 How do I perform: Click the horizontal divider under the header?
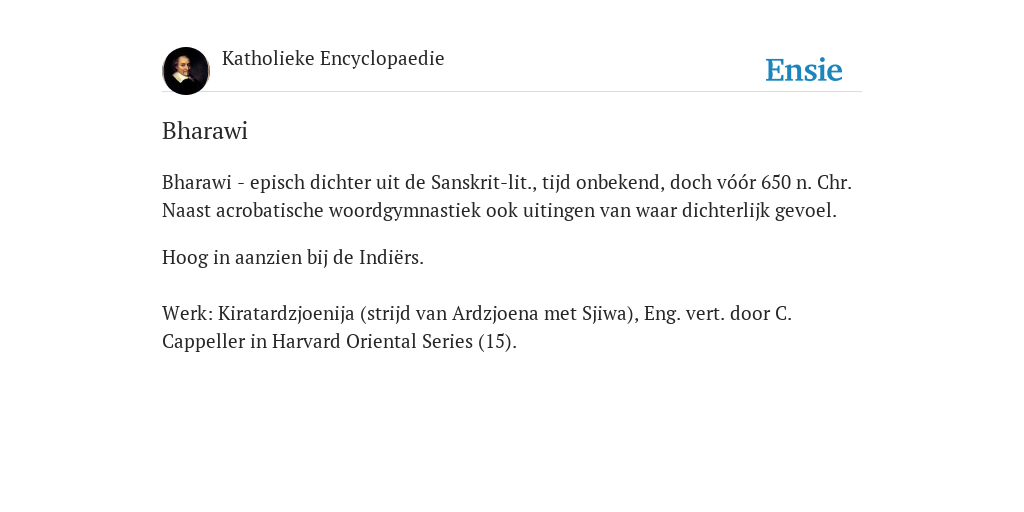(x=512, y=91)
